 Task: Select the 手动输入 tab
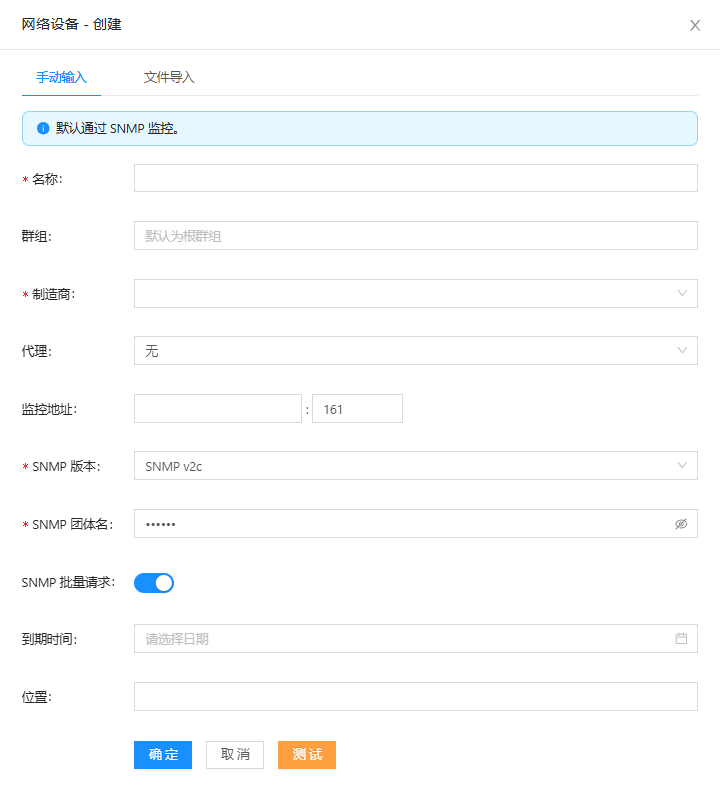[x=62, y=77]
